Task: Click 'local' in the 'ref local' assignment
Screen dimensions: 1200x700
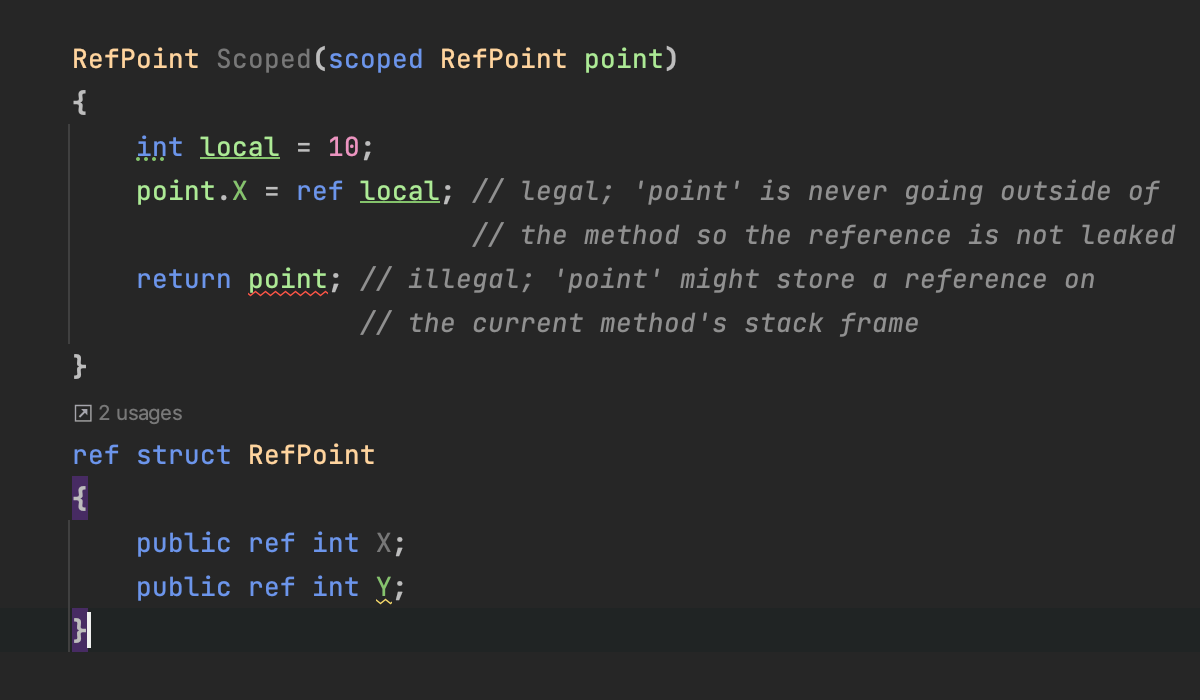Action: coord(399,191)
